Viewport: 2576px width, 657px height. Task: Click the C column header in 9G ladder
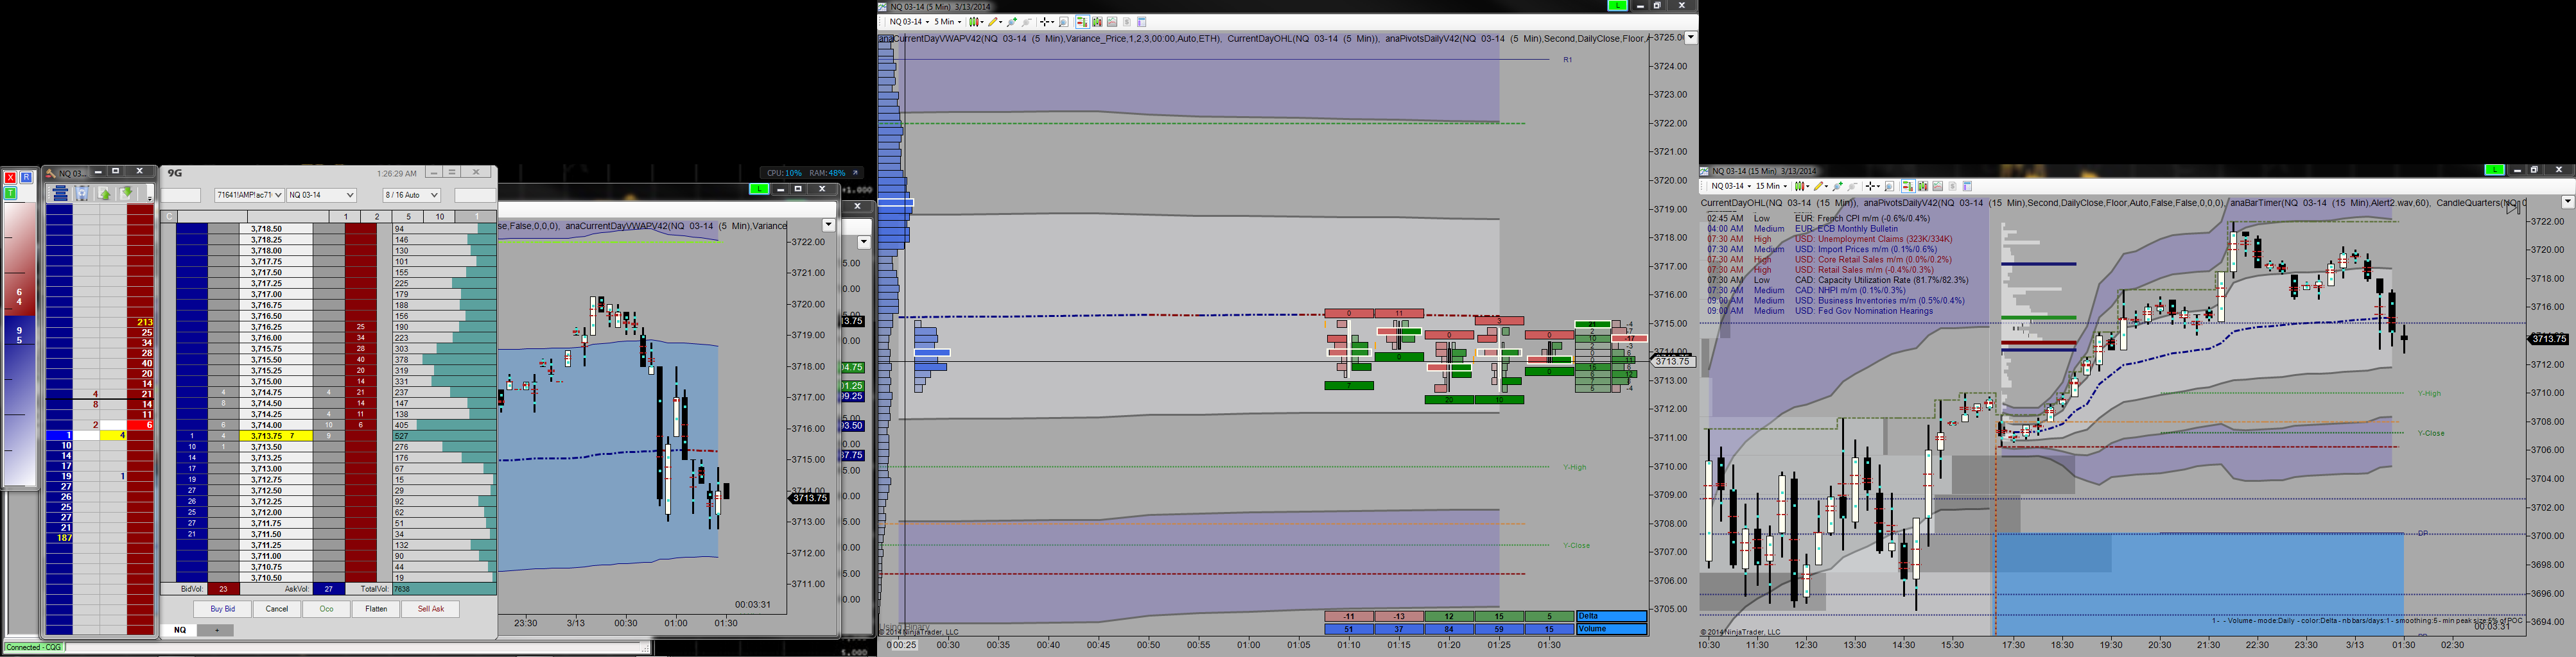coord(169,217)
